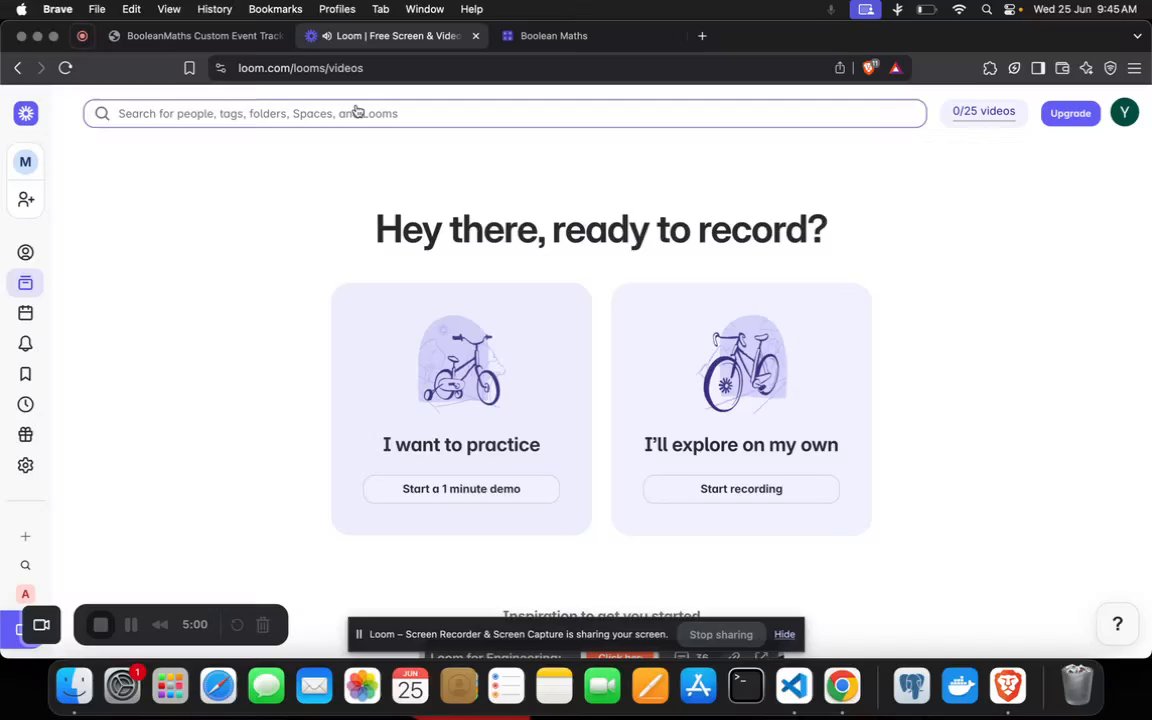Expand the tab list chevron
The width and height of the screenshot is (1152, 720).
pyautogui.click(x=1137, y=35)
